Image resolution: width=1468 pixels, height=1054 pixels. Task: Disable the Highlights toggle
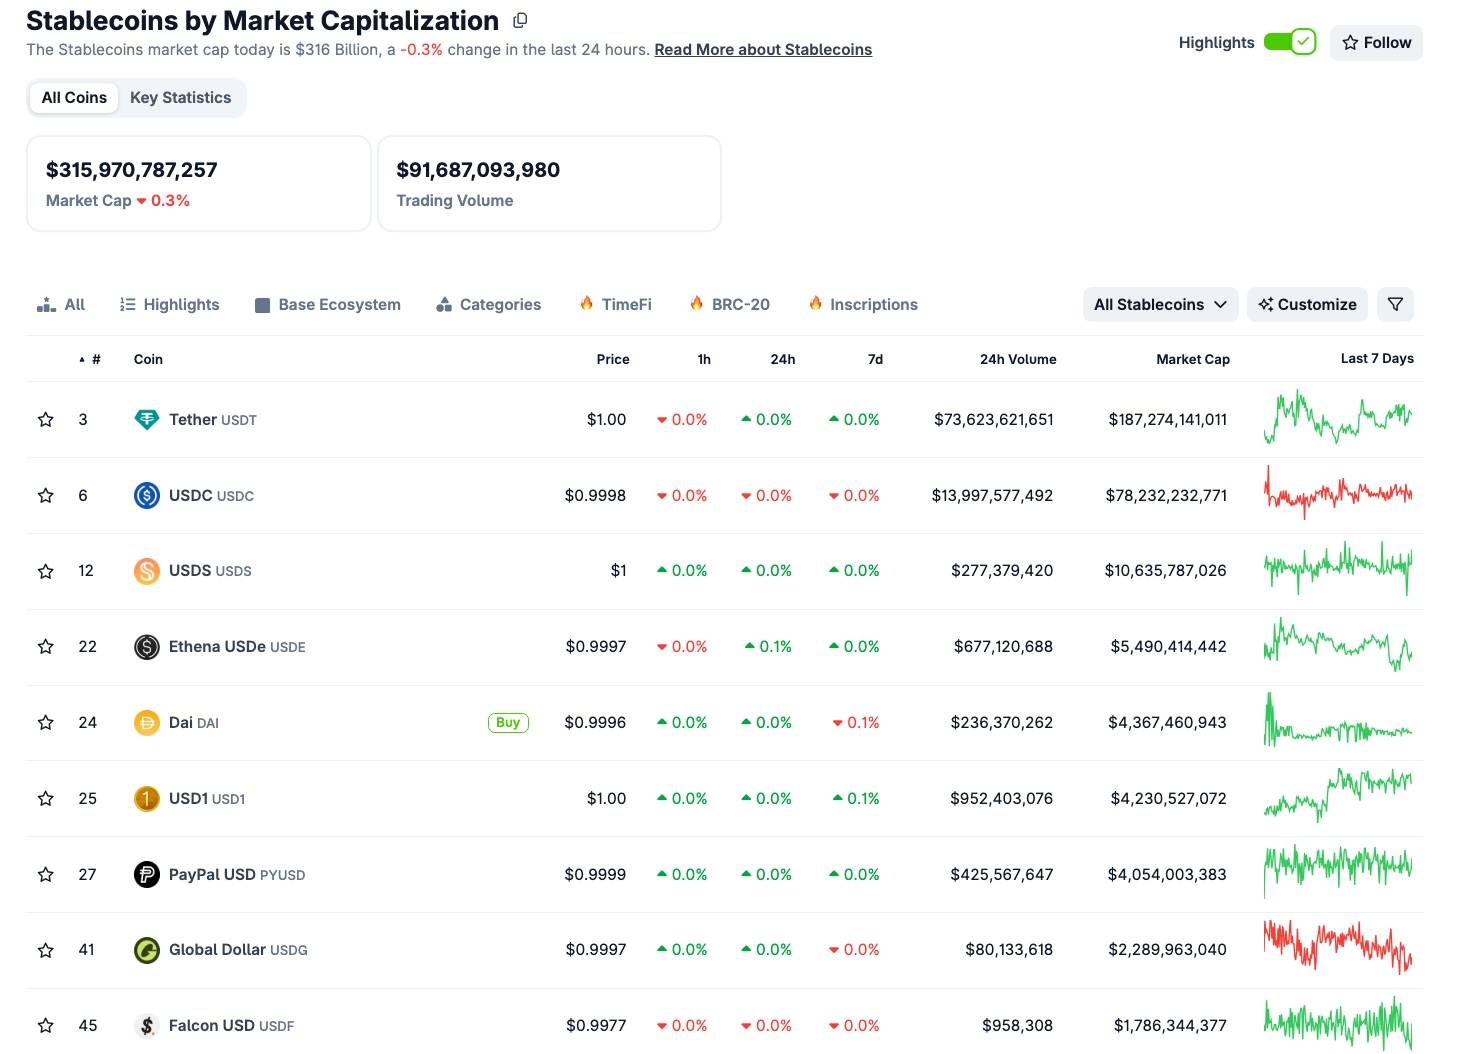pos(1290,42)
